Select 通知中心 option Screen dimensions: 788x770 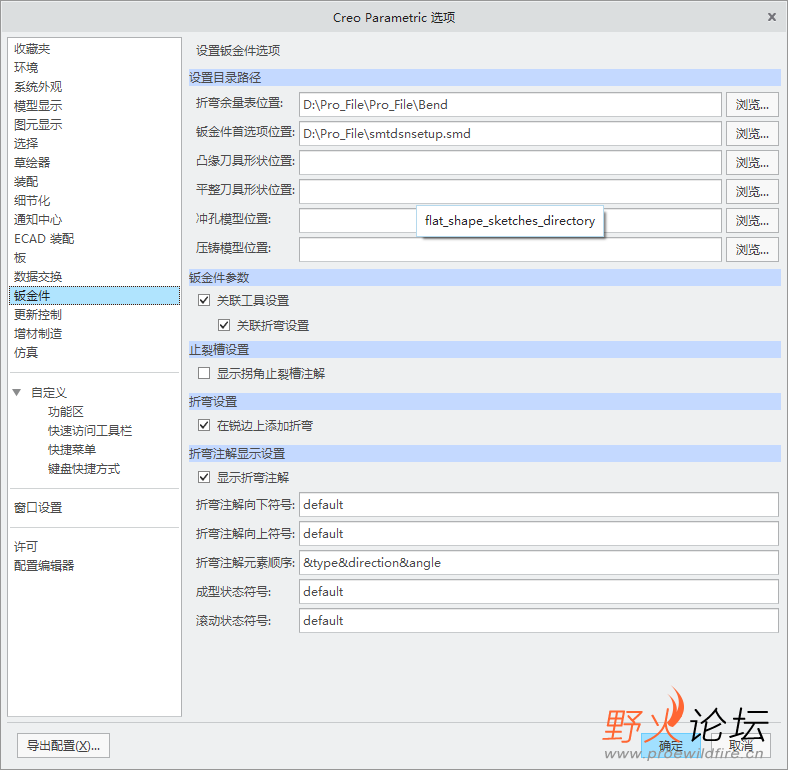point(38,220)
